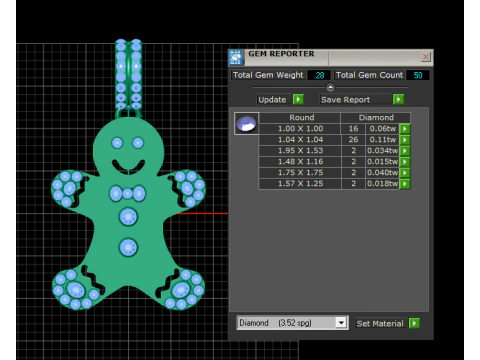Click the Total Gem Weight label
This screenshot has width=480, height=360.
pos(268,75)
